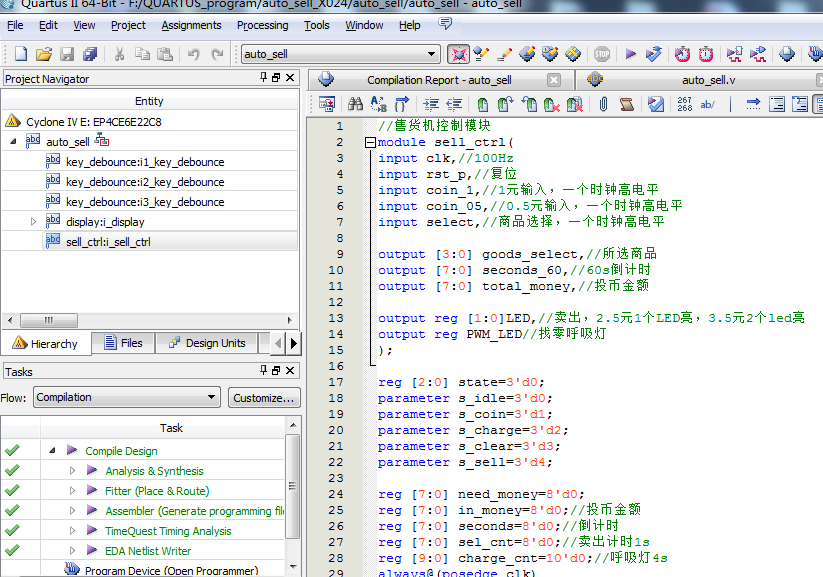
Task: Click the Paste clipboard icon
Action: [x=165, y=54]
